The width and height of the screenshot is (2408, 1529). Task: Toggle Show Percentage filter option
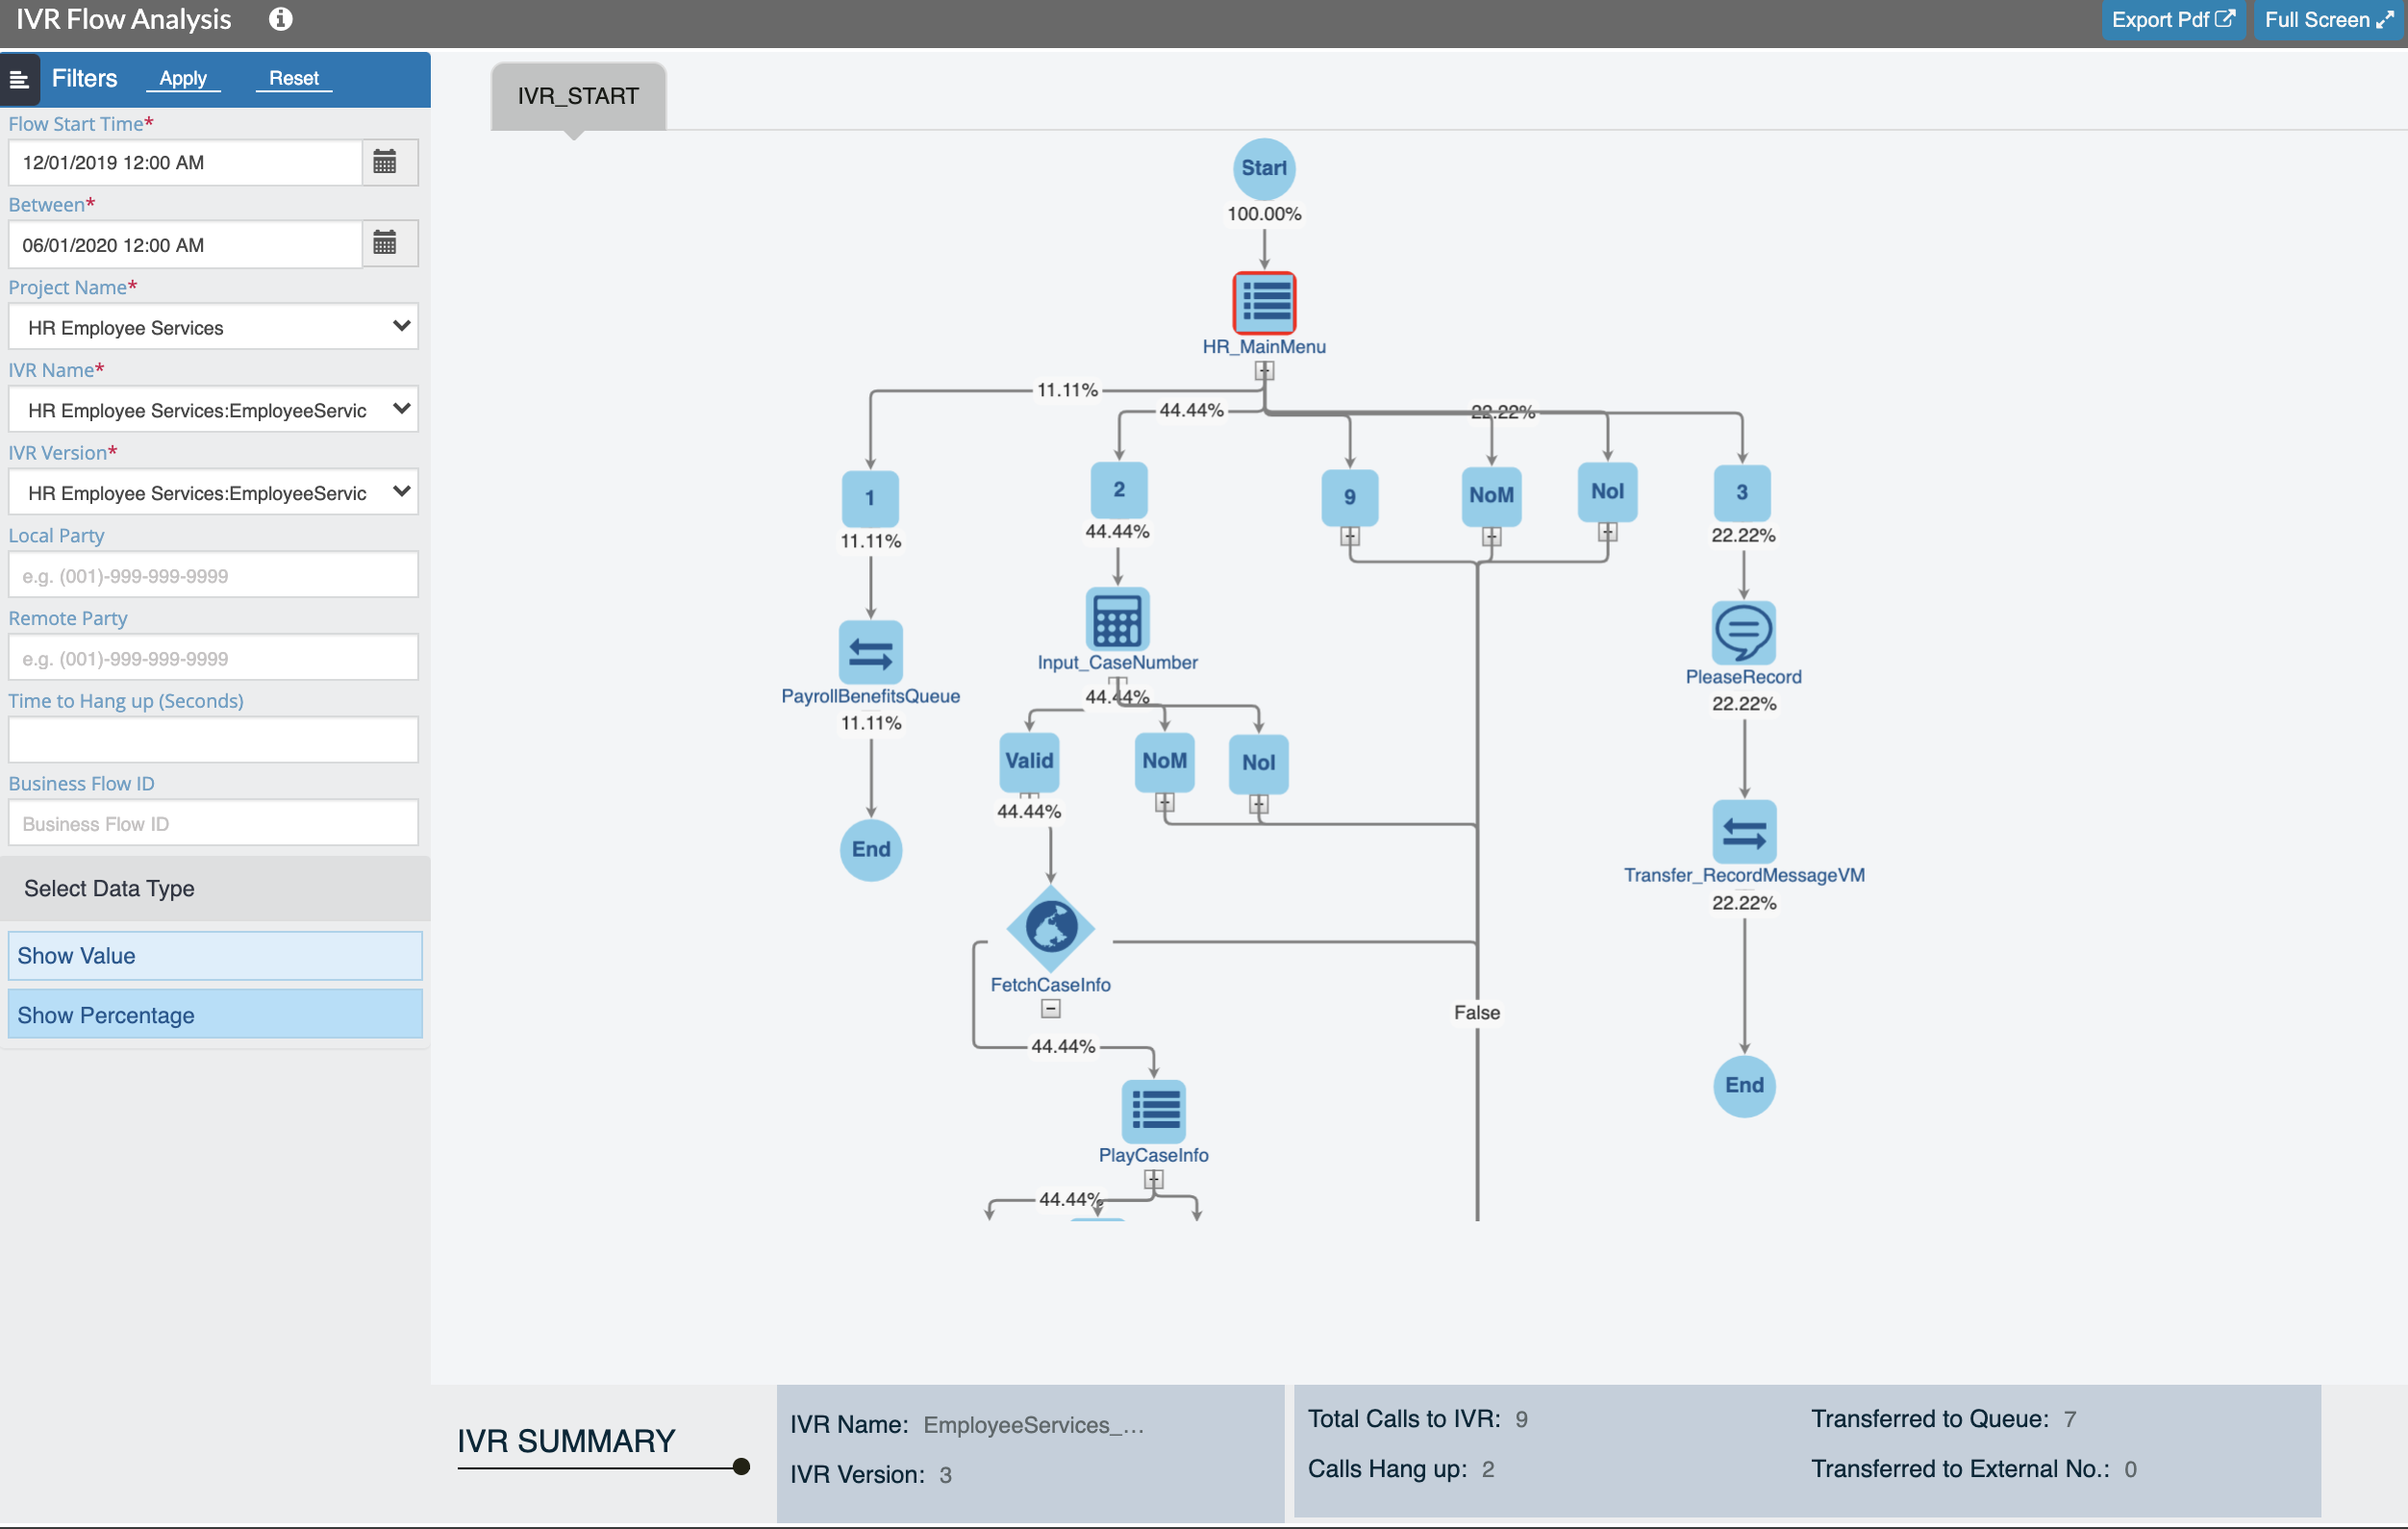point(214,1013)
